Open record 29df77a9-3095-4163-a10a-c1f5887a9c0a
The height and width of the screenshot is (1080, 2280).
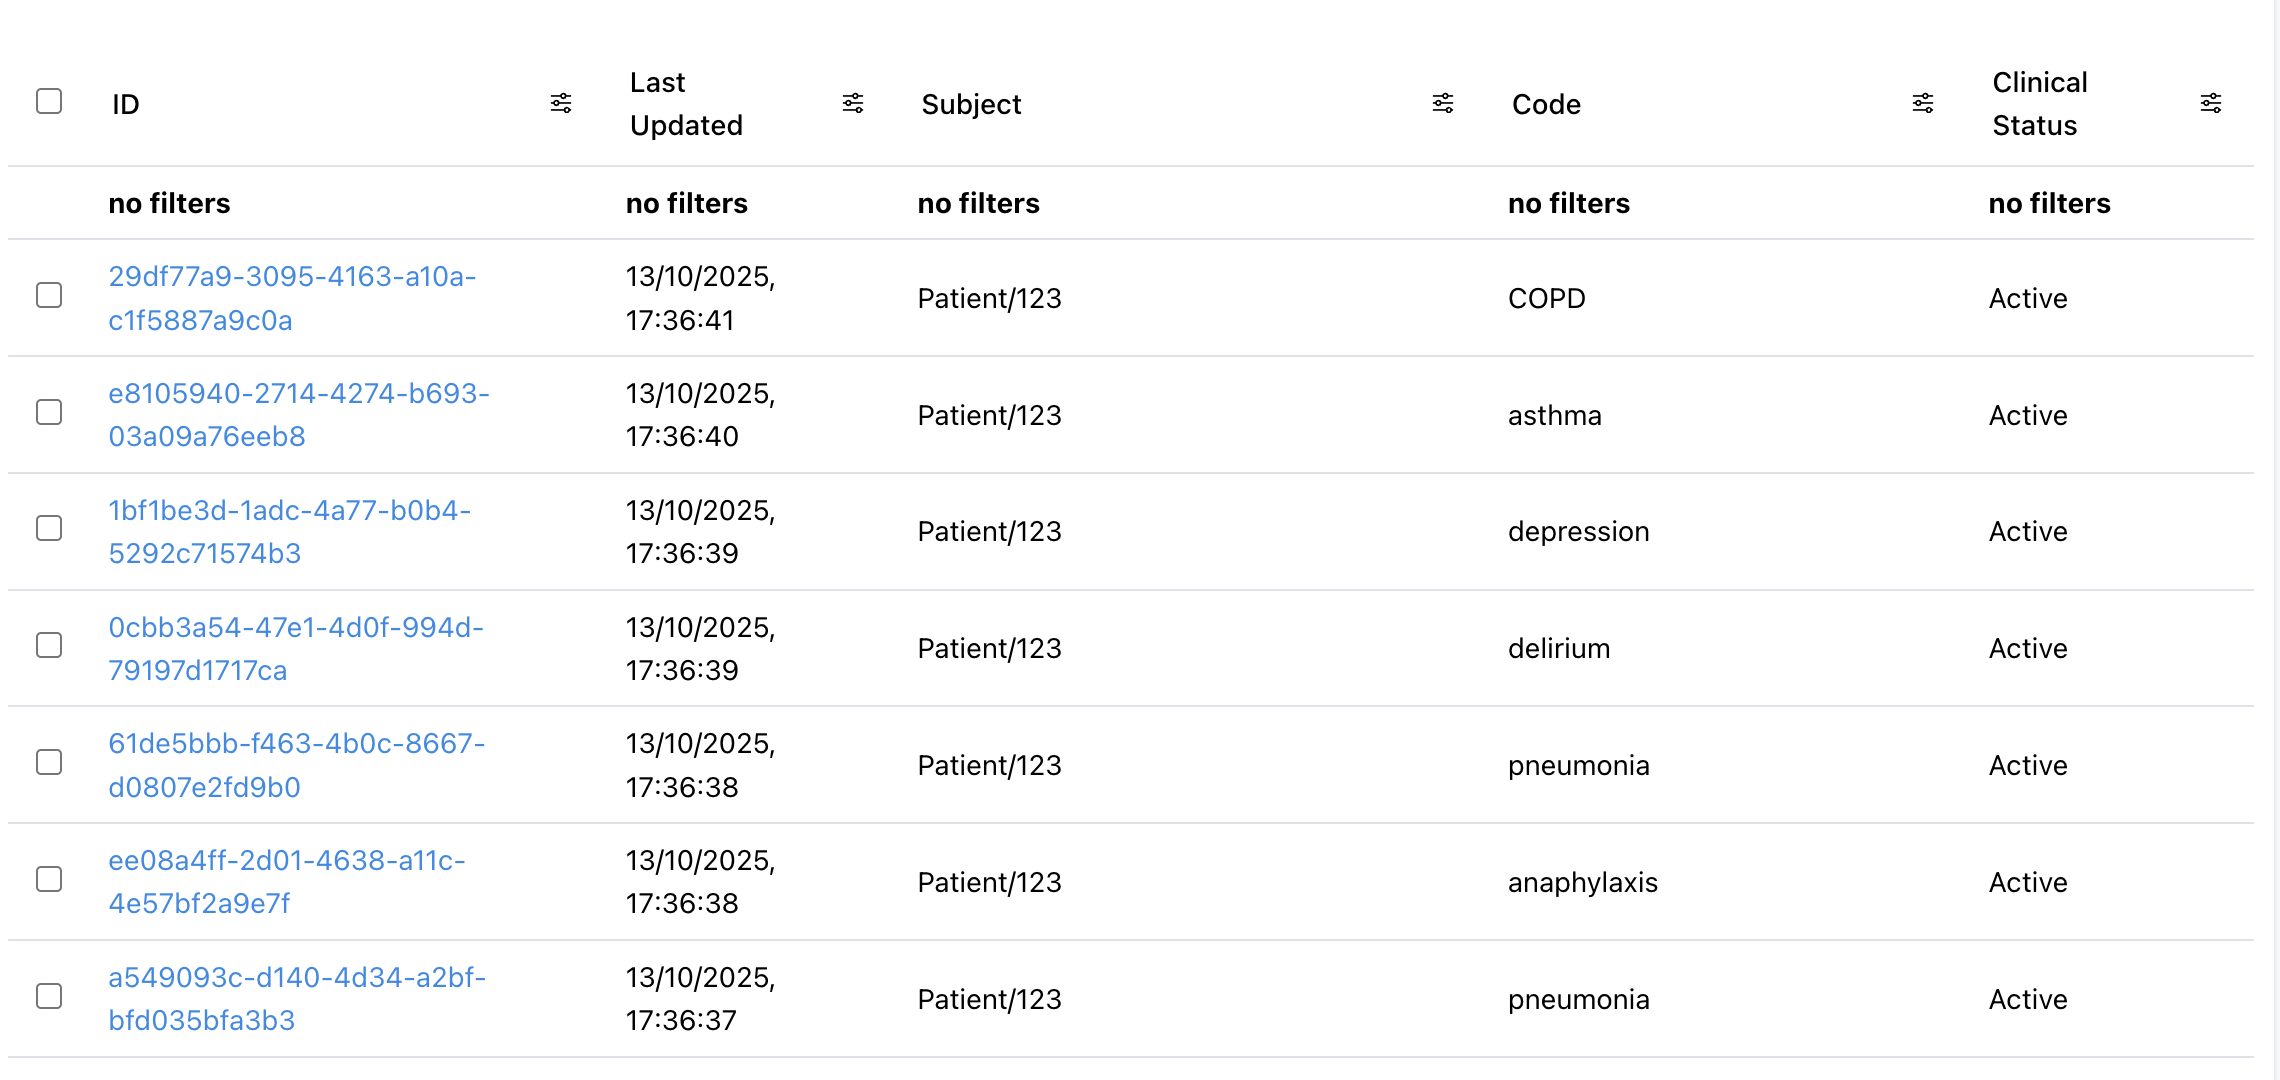point(293,298)
